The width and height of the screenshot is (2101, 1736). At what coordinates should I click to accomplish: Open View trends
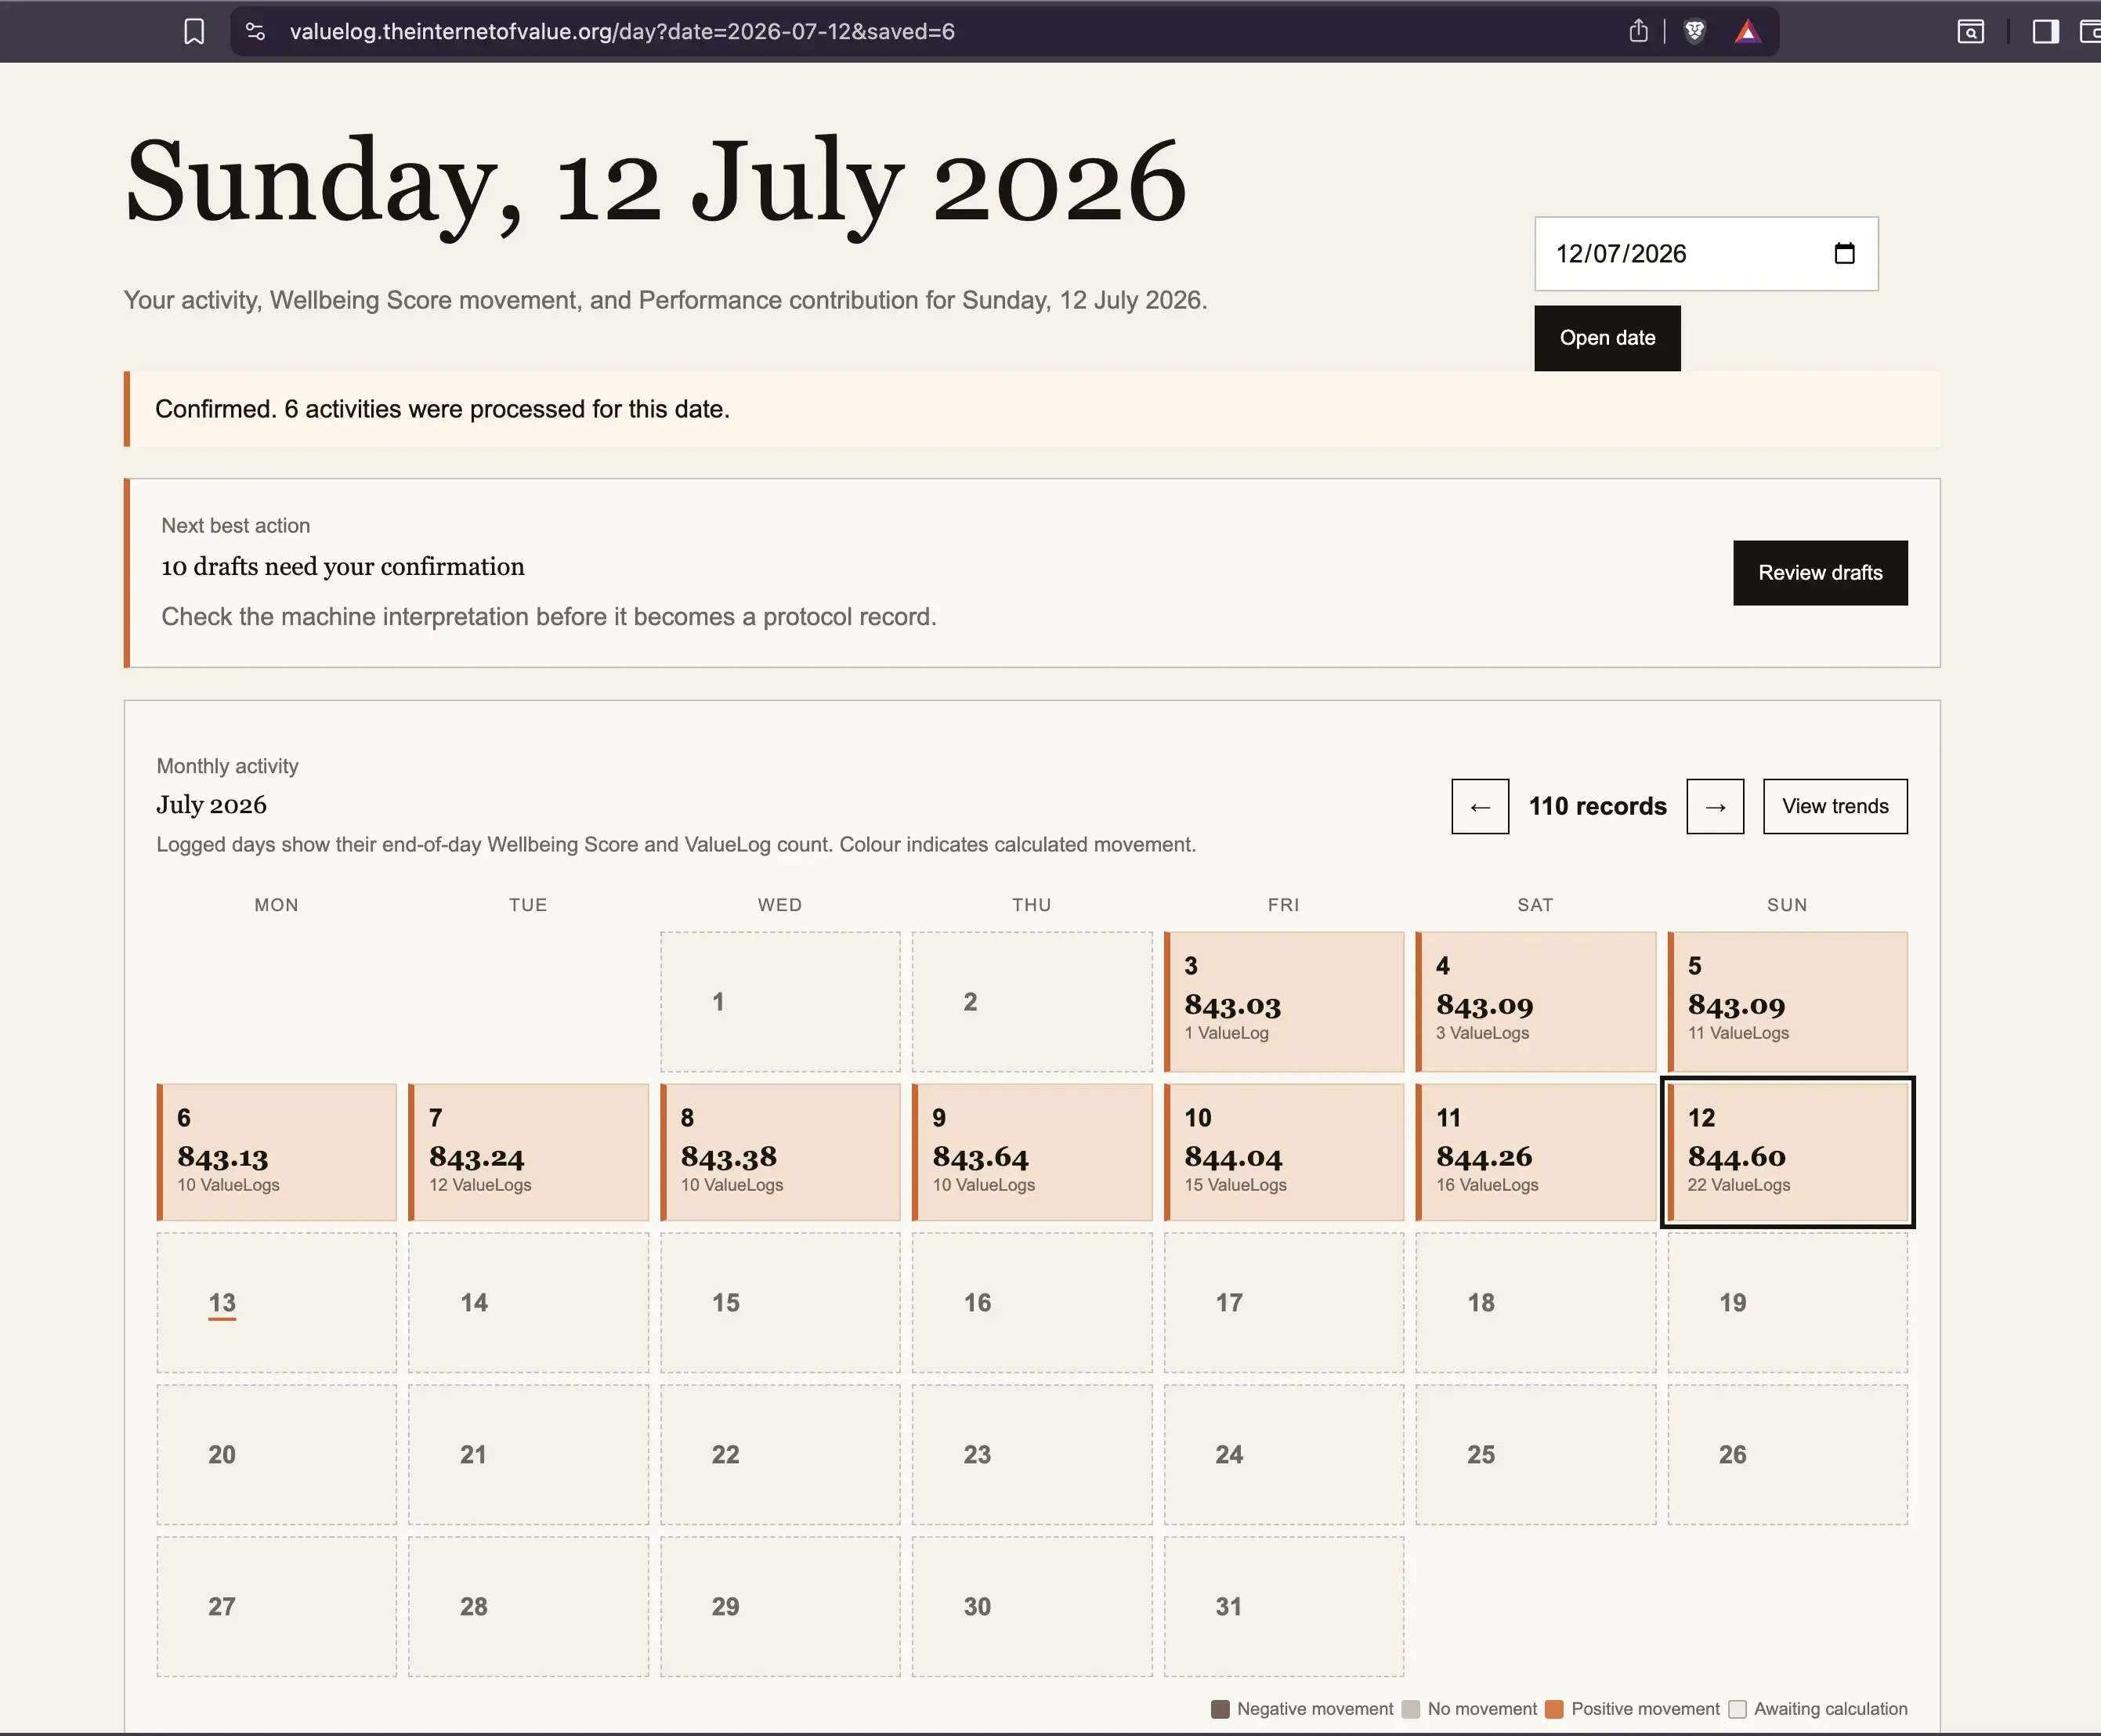(1835, 806)
